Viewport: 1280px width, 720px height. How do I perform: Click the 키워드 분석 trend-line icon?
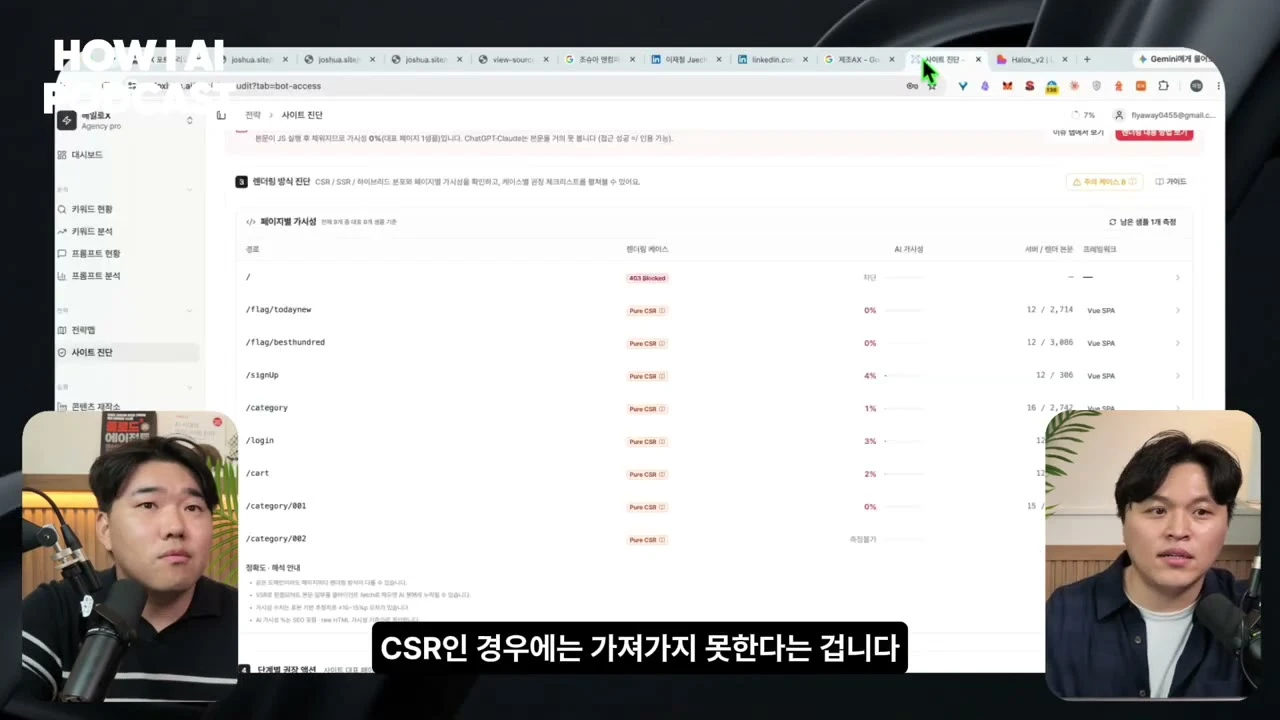coord(62,231)
